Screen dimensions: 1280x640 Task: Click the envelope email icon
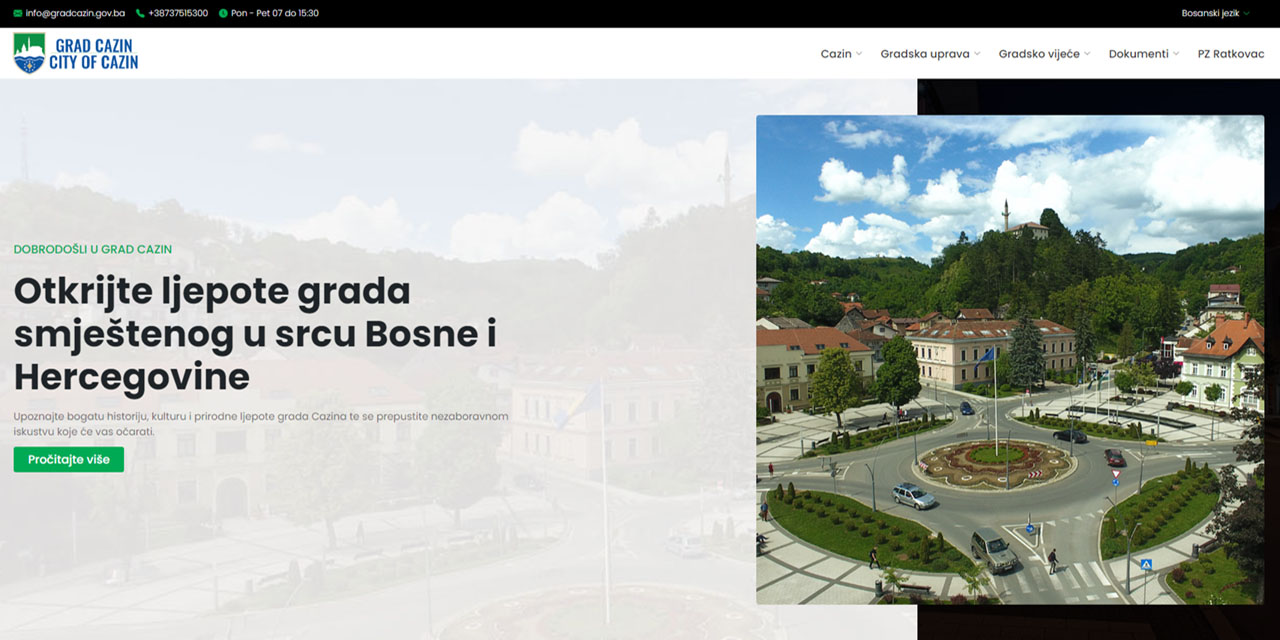pyautogui.click(x=18, y=13)
